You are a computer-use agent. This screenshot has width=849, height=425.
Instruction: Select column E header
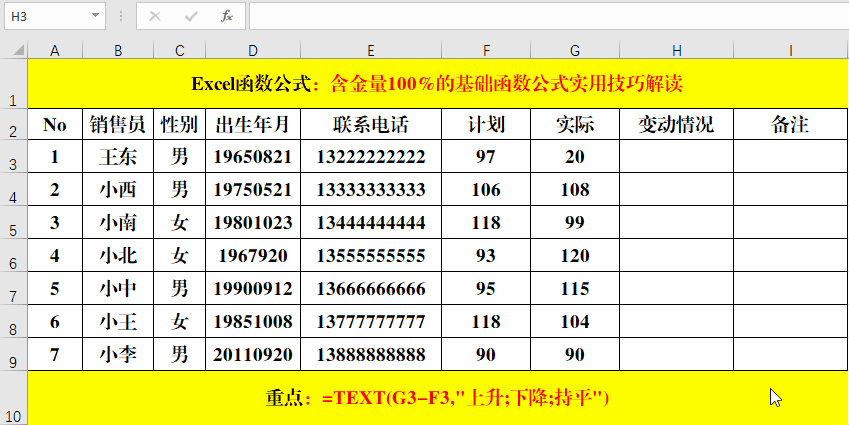click(x=371, y=50)
